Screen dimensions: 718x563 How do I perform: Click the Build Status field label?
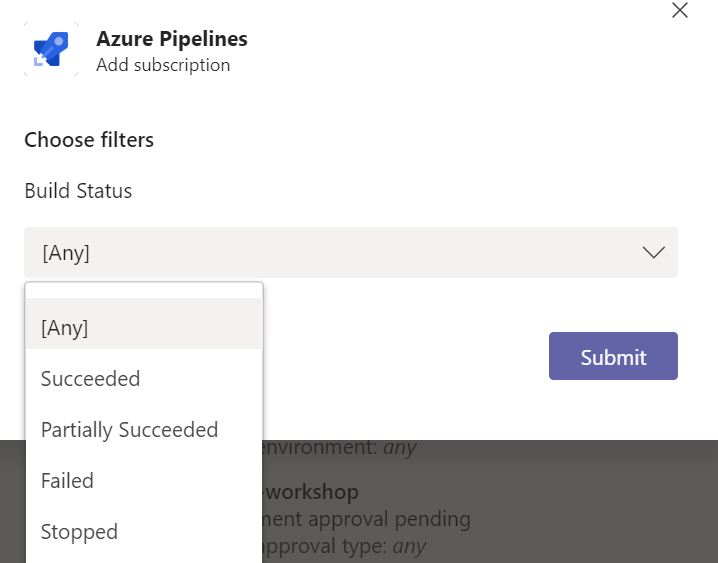click(x=78, y=191)
